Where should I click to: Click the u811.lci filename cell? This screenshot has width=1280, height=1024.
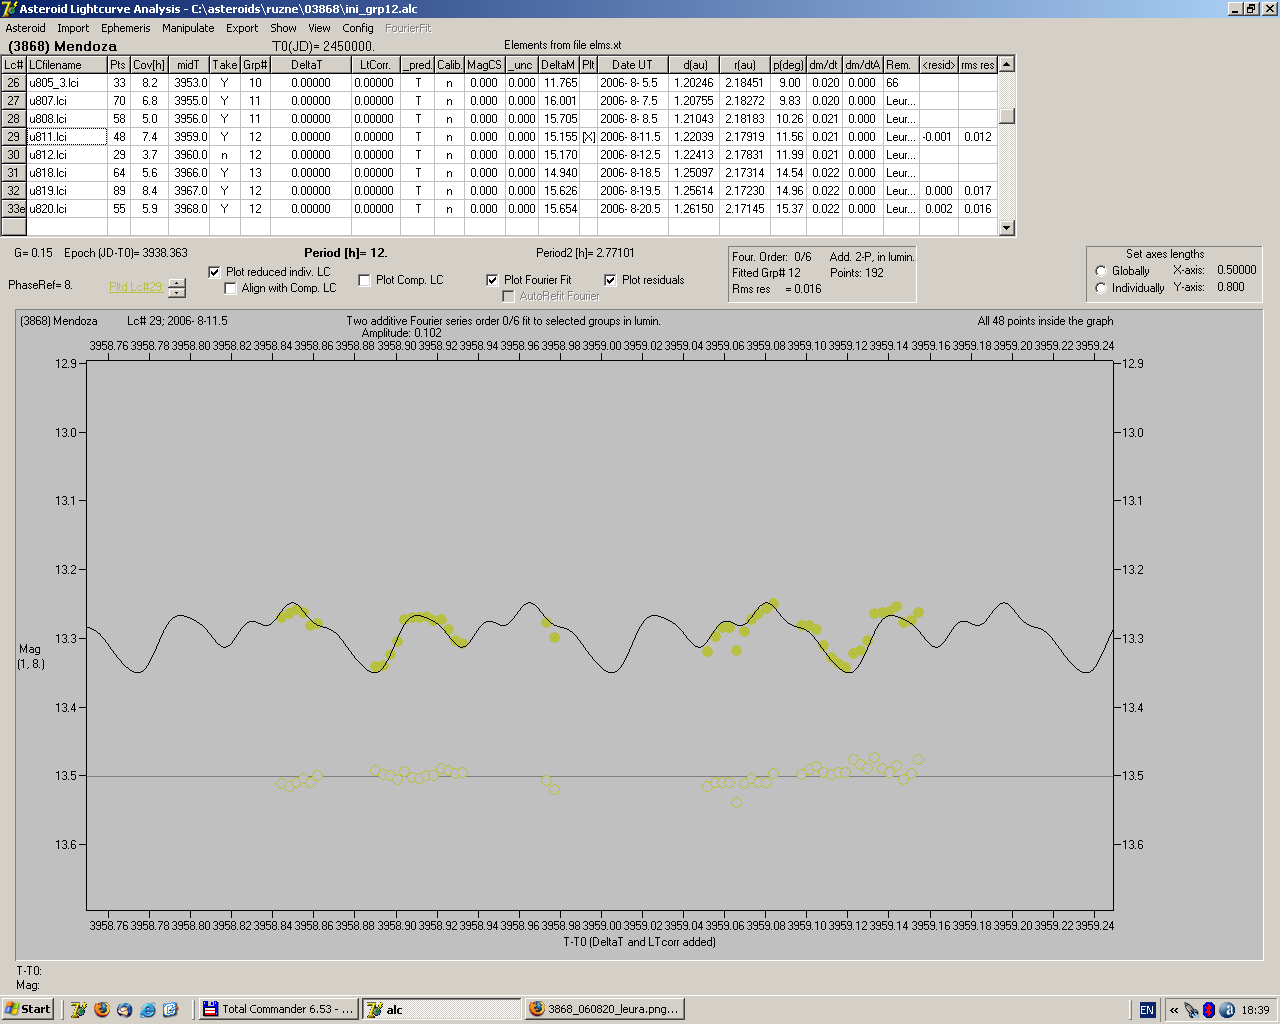tap(67, 137)
